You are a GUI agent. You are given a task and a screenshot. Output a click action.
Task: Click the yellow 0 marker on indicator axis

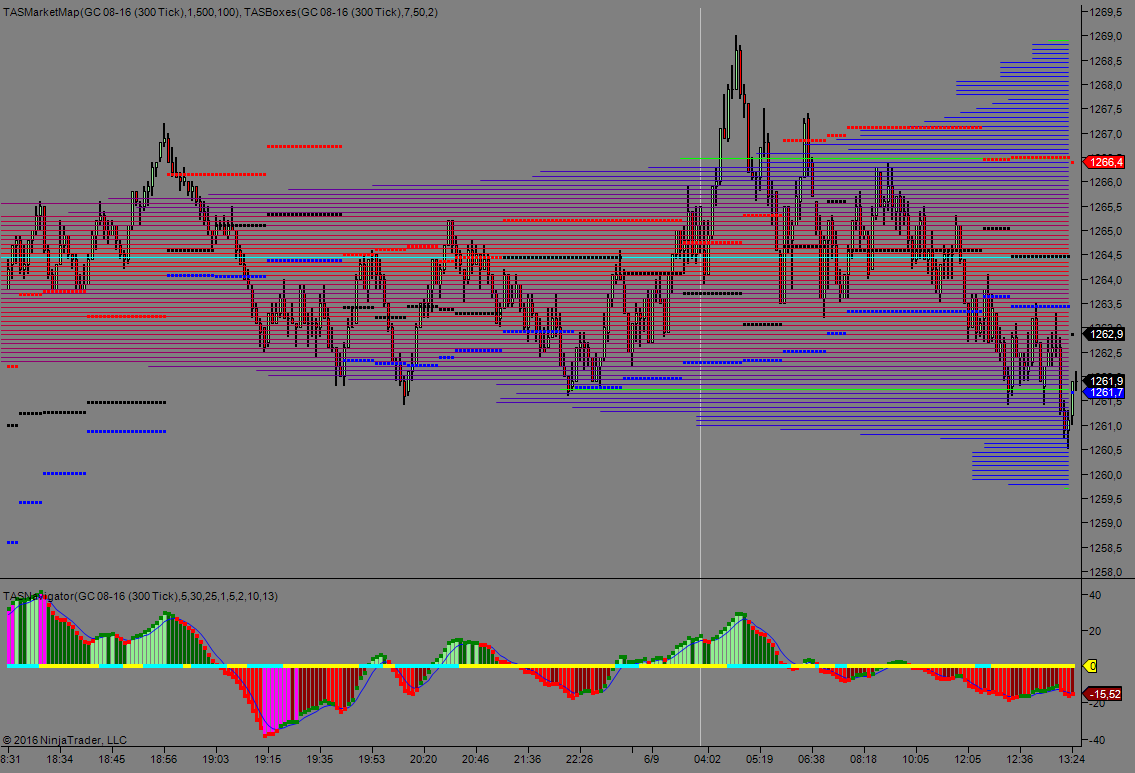click(x=1091, y=666)
